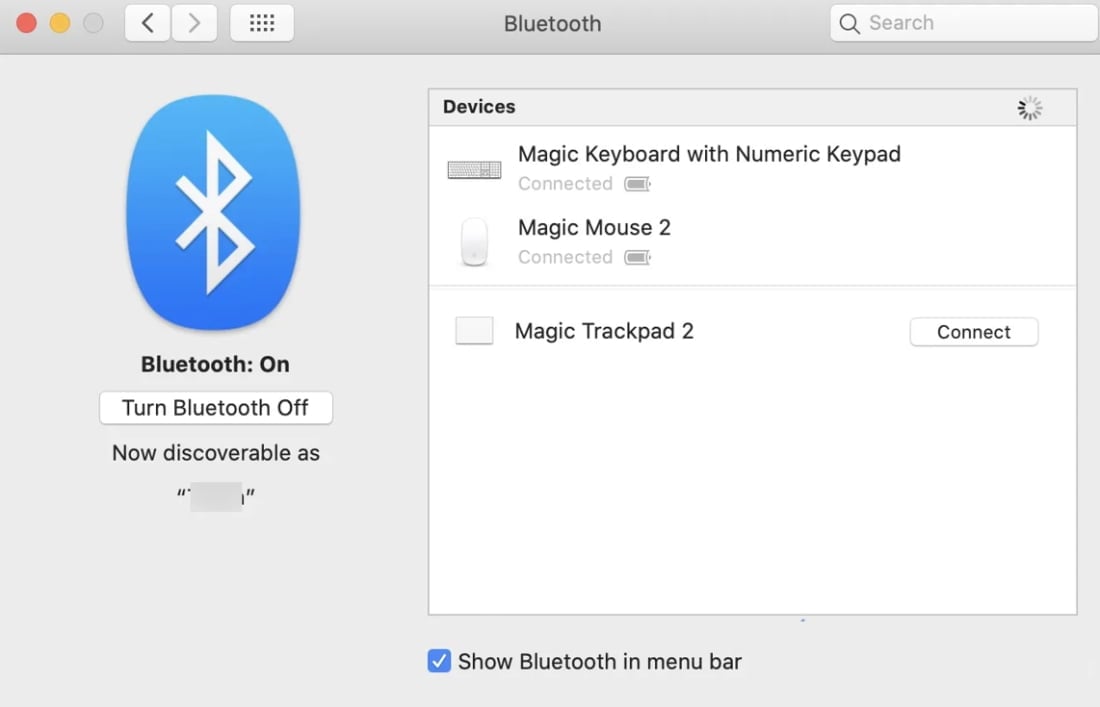Go forward with the right chevron button
This screenshot has height=707, width=1100.
194,23
